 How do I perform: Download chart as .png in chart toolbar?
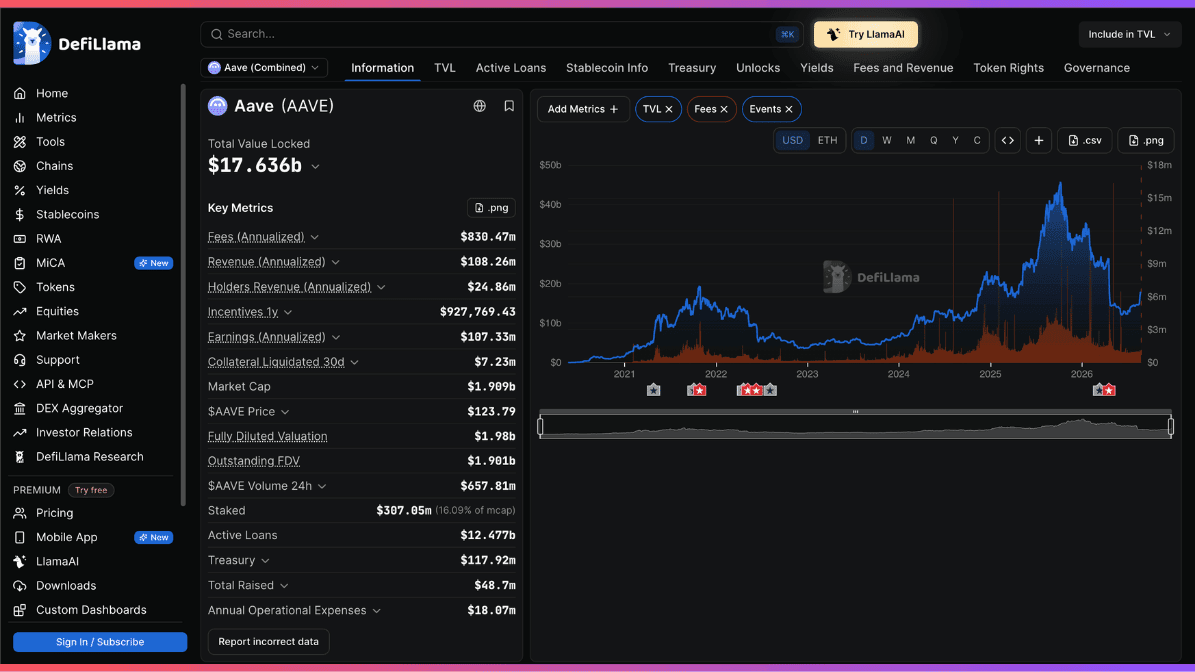point(1146,140)
